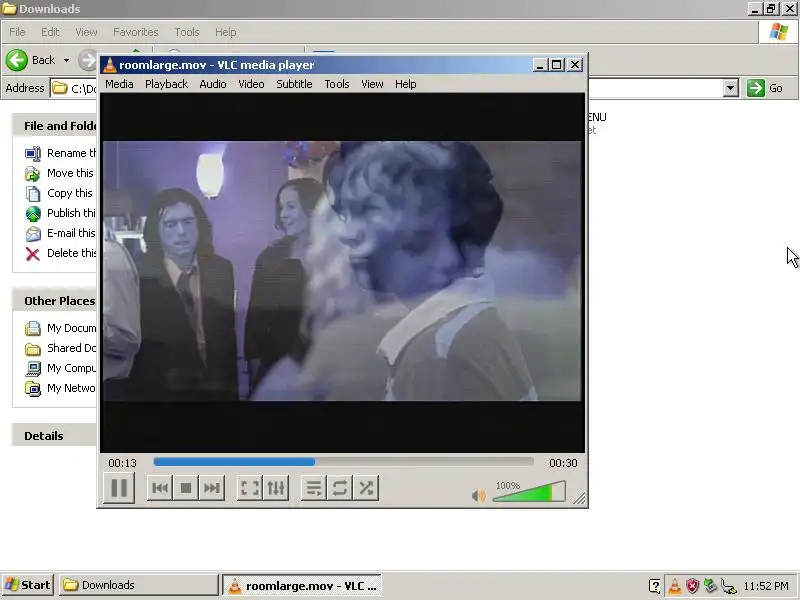This screenshot has width=800, height=600.
Task: Toggle the elapsed time display 00:13
Action: tap(122, 463)
